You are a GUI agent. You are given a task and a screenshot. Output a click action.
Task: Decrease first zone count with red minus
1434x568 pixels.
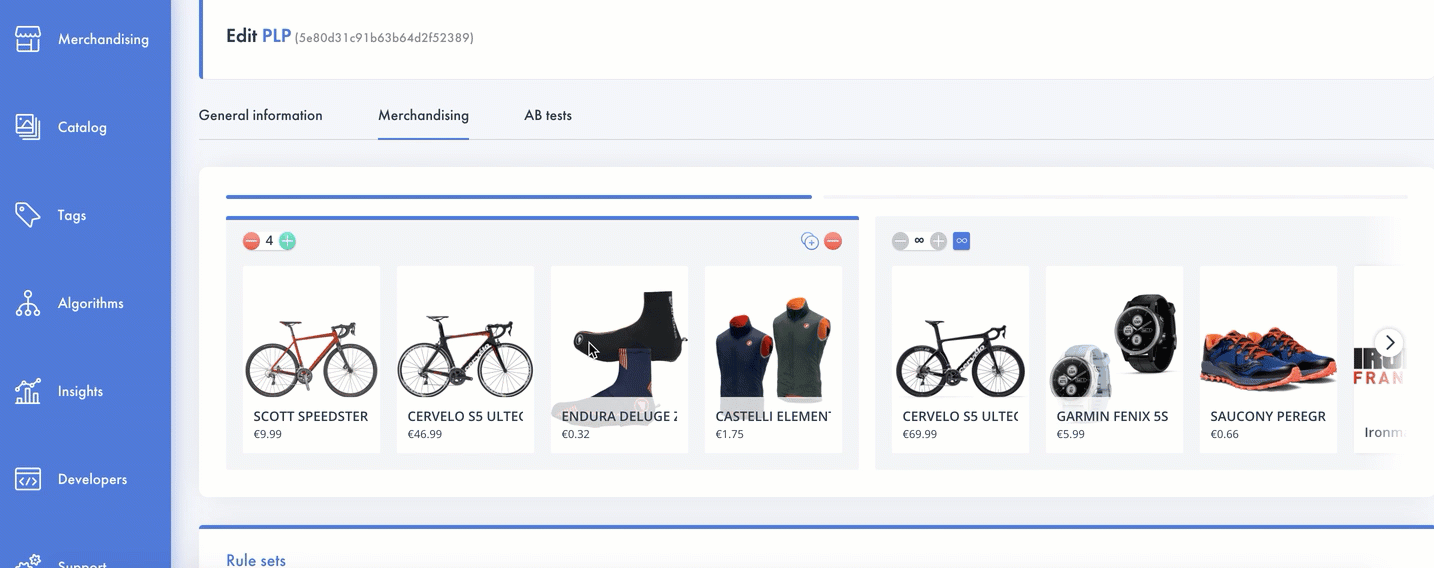click(251, 241)
